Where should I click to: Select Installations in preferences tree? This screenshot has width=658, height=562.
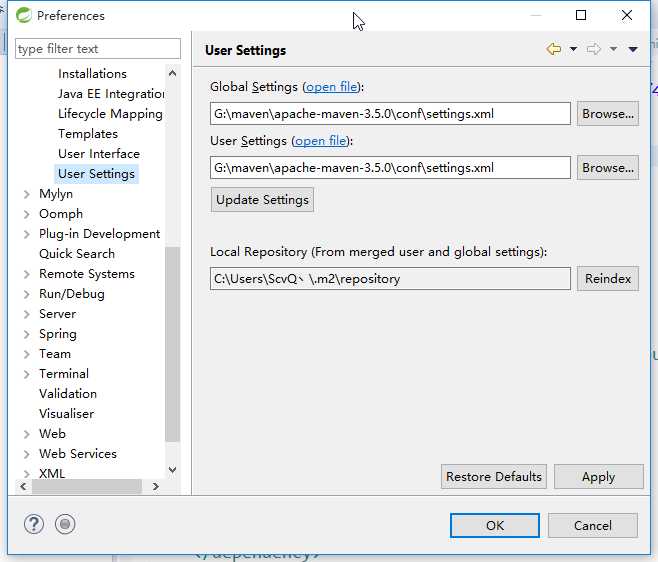pos(92,74)
